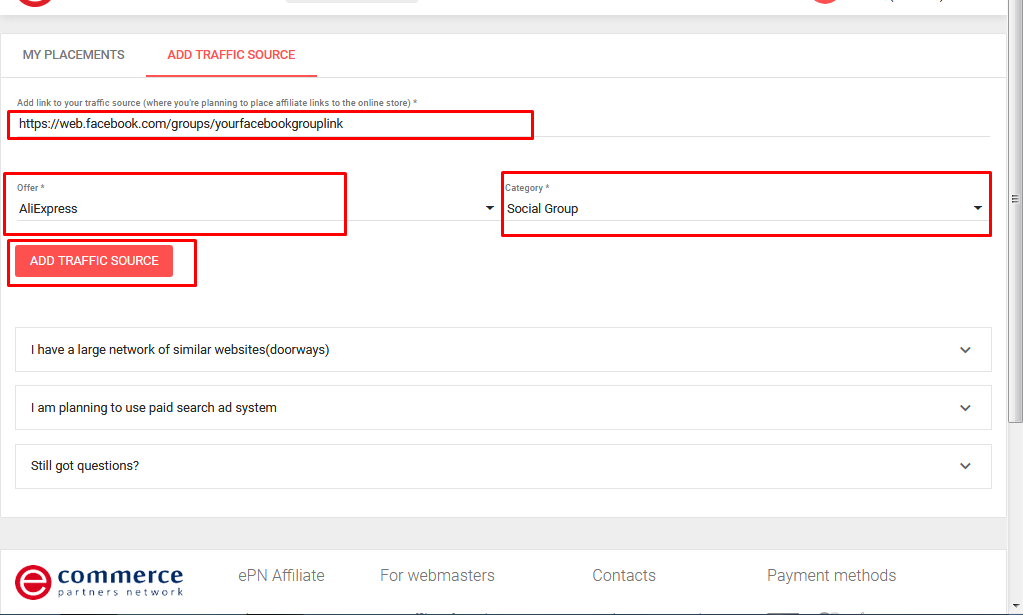Click chevron beside Still got questions

click(965, 466)
